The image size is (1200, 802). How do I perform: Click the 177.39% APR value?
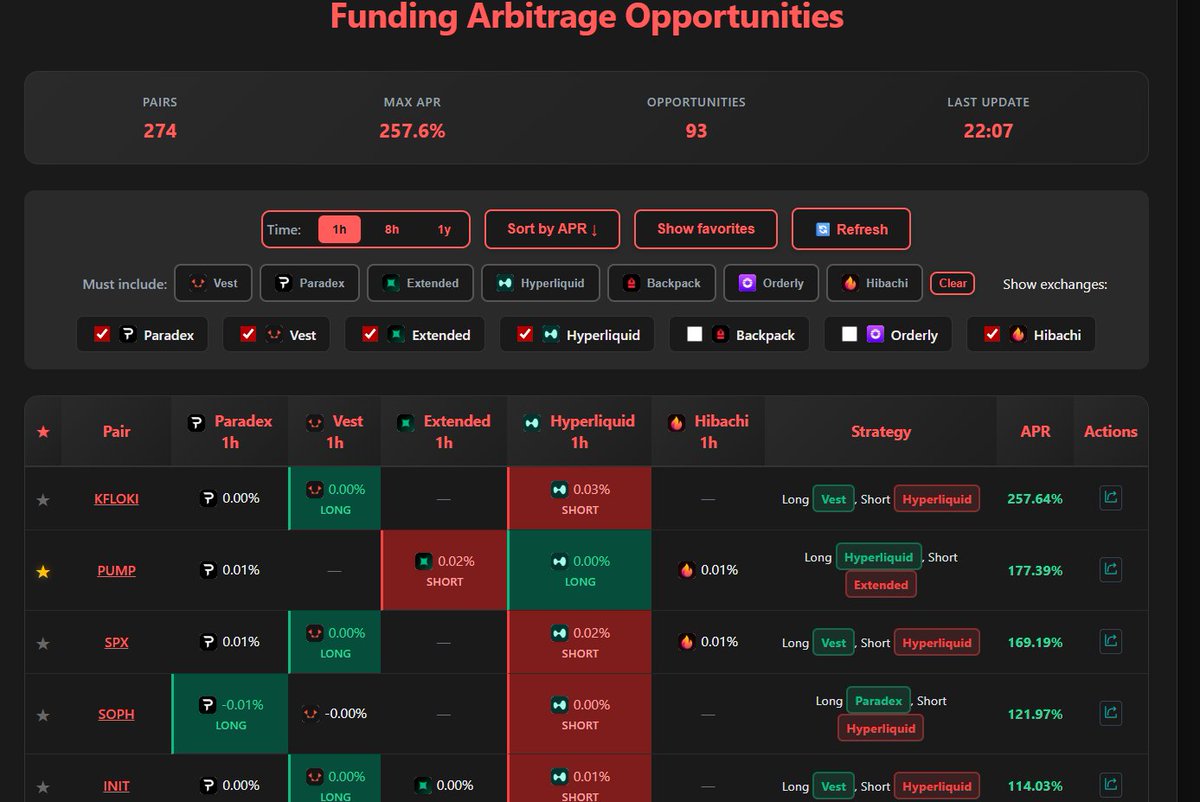1035,571
